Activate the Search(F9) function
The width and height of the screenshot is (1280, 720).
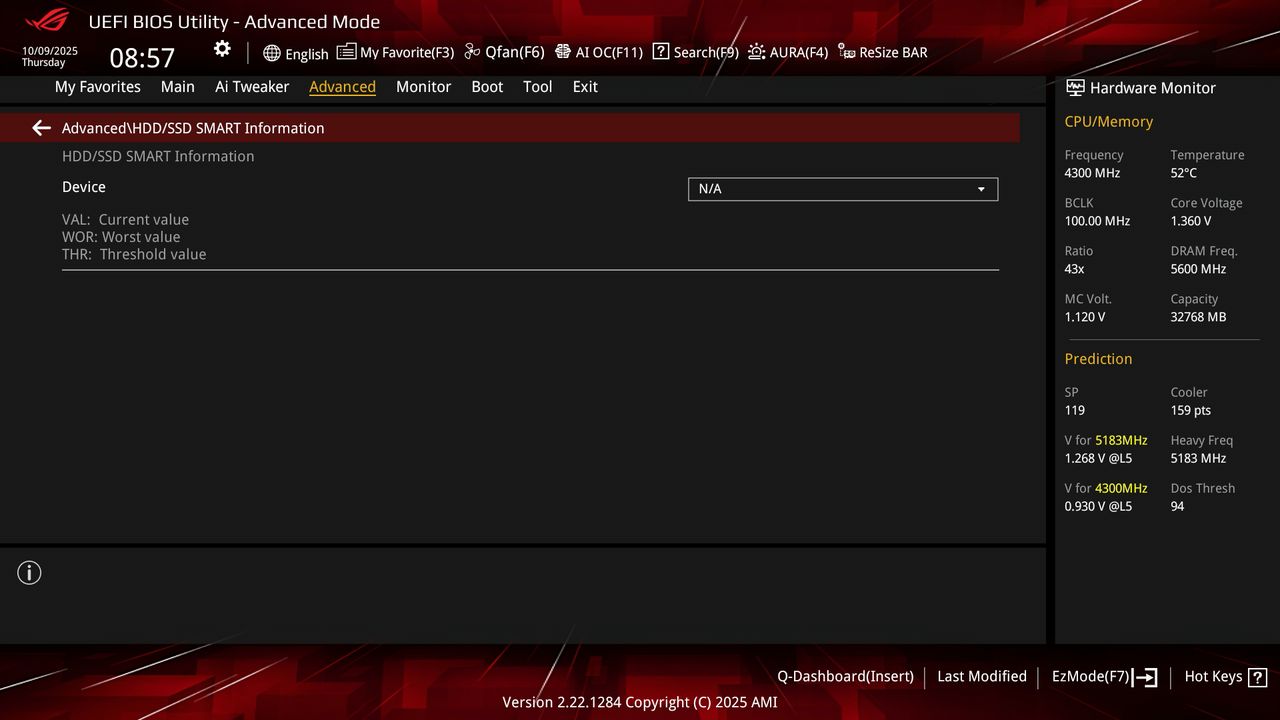pyautogui.click(x=660, y=52)
